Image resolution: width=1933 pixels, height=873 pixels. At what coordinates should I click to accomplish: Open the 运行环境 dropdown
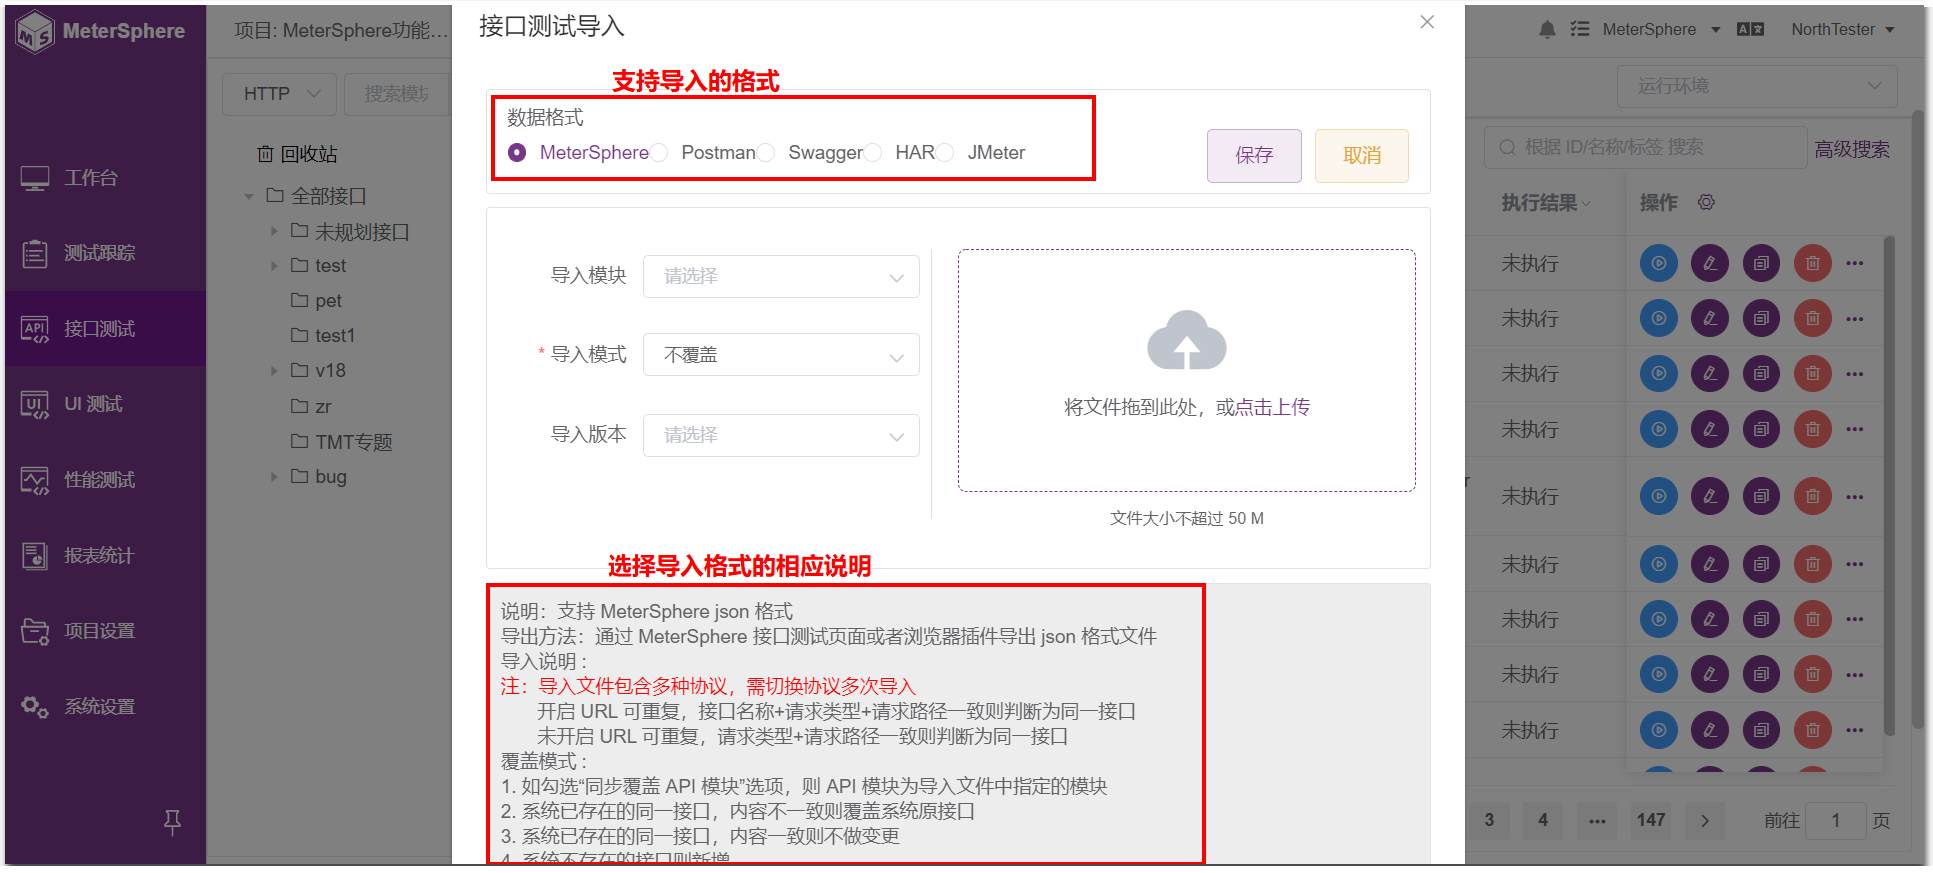(x=1757, y=86)
